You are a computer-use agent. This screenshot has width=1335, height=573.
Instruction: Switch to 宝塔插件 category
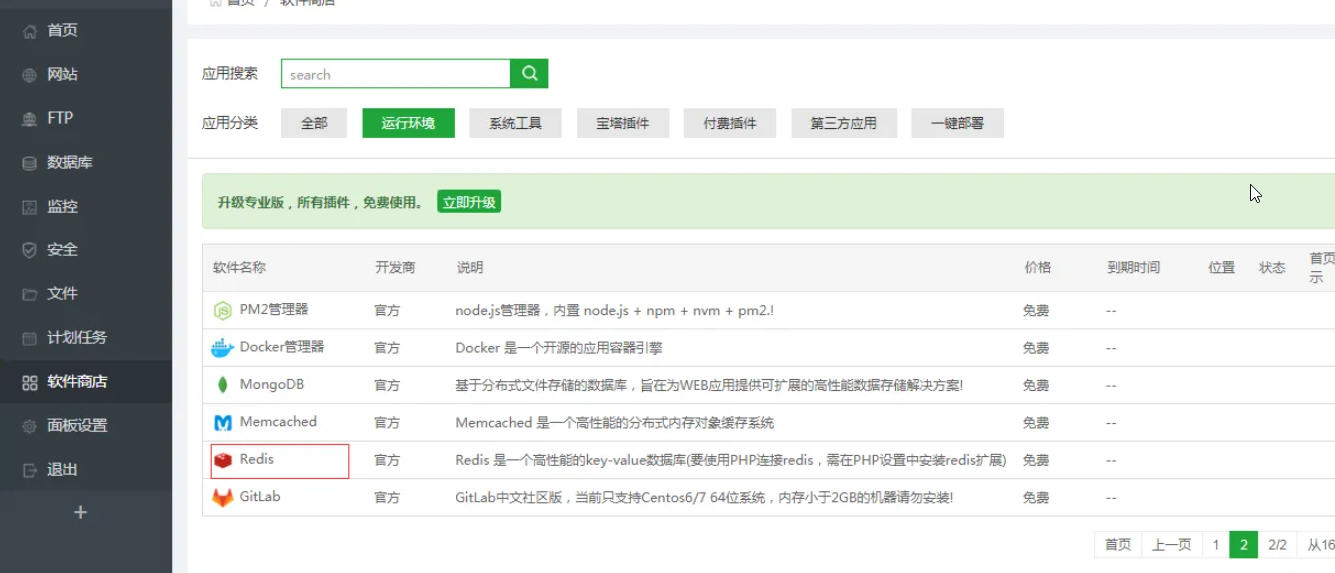(x=622, y=123)
